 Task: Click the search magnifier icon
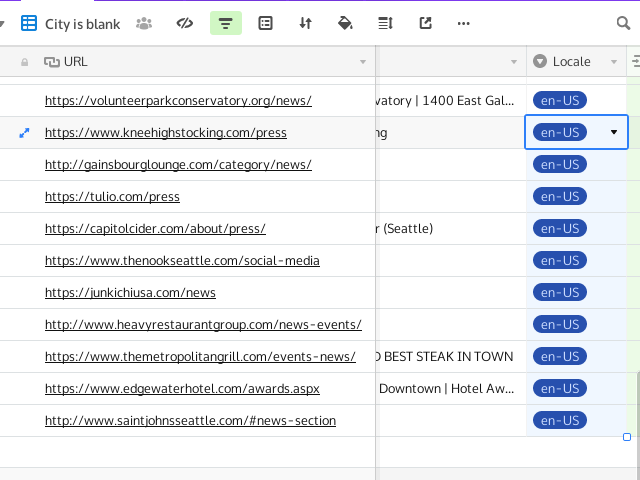[623, 23]
